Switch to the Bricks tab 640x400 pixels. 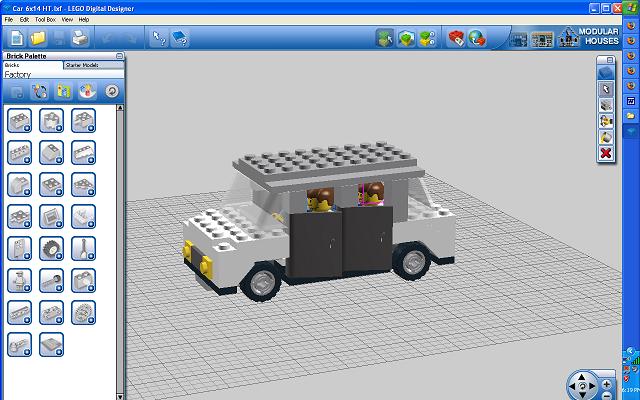click(x=33, y=65)
